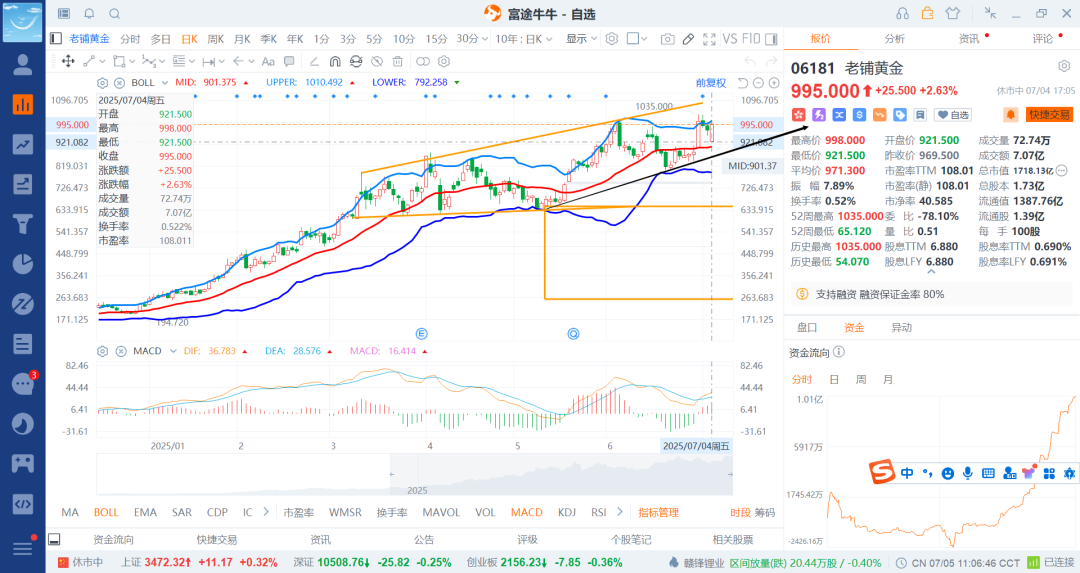The height and width of the screenshot is (573, 1080).
Task: Open stock panel settings gear icon
Action: click(x=1064, y=67)
